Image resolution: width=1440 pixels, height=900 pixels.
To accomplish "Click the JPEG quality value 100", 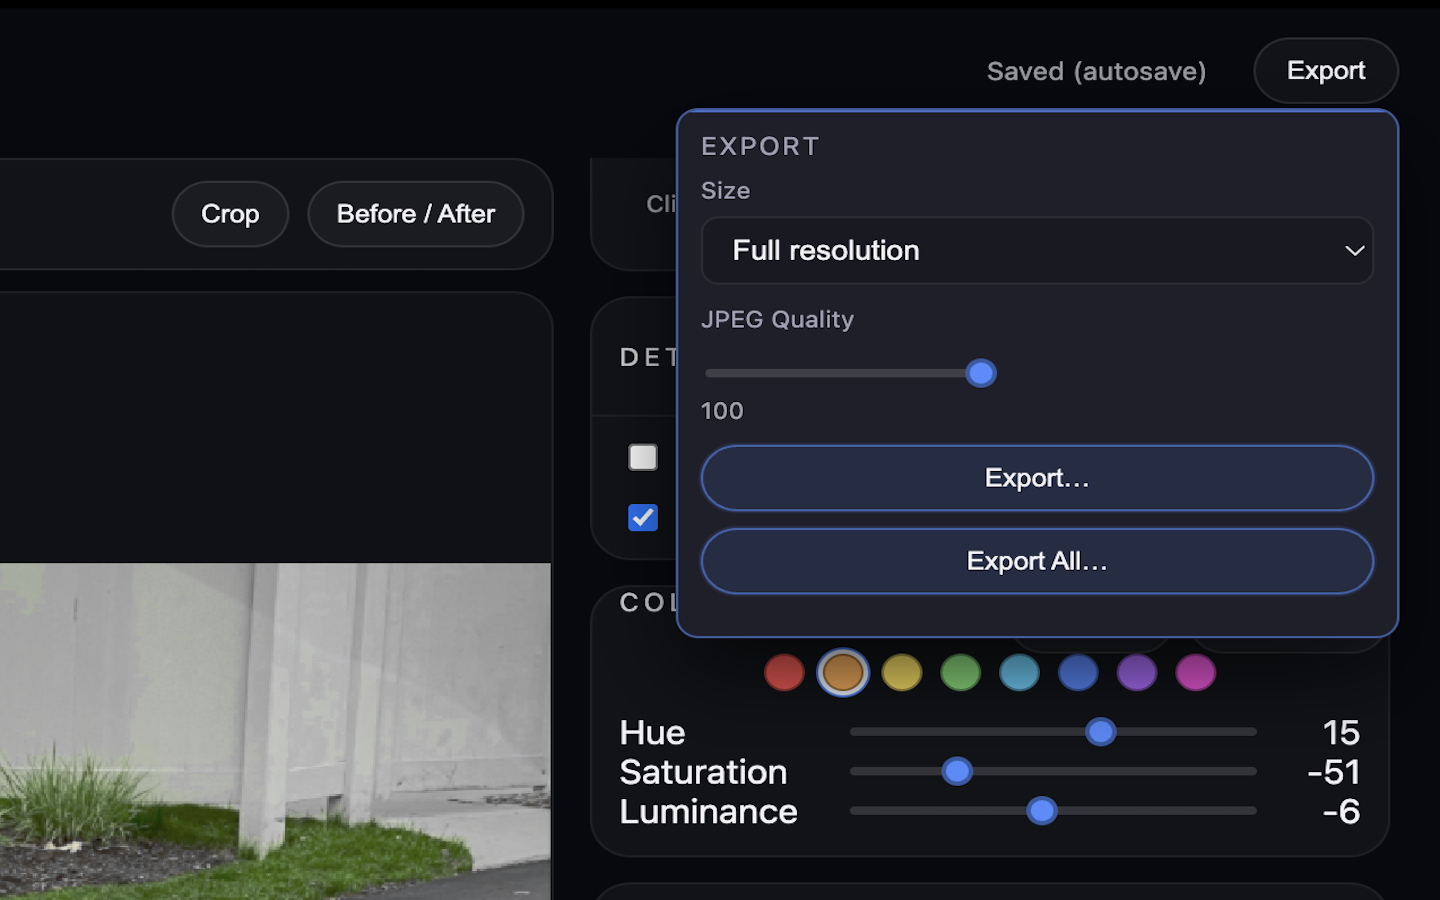I will coord(722,411).
